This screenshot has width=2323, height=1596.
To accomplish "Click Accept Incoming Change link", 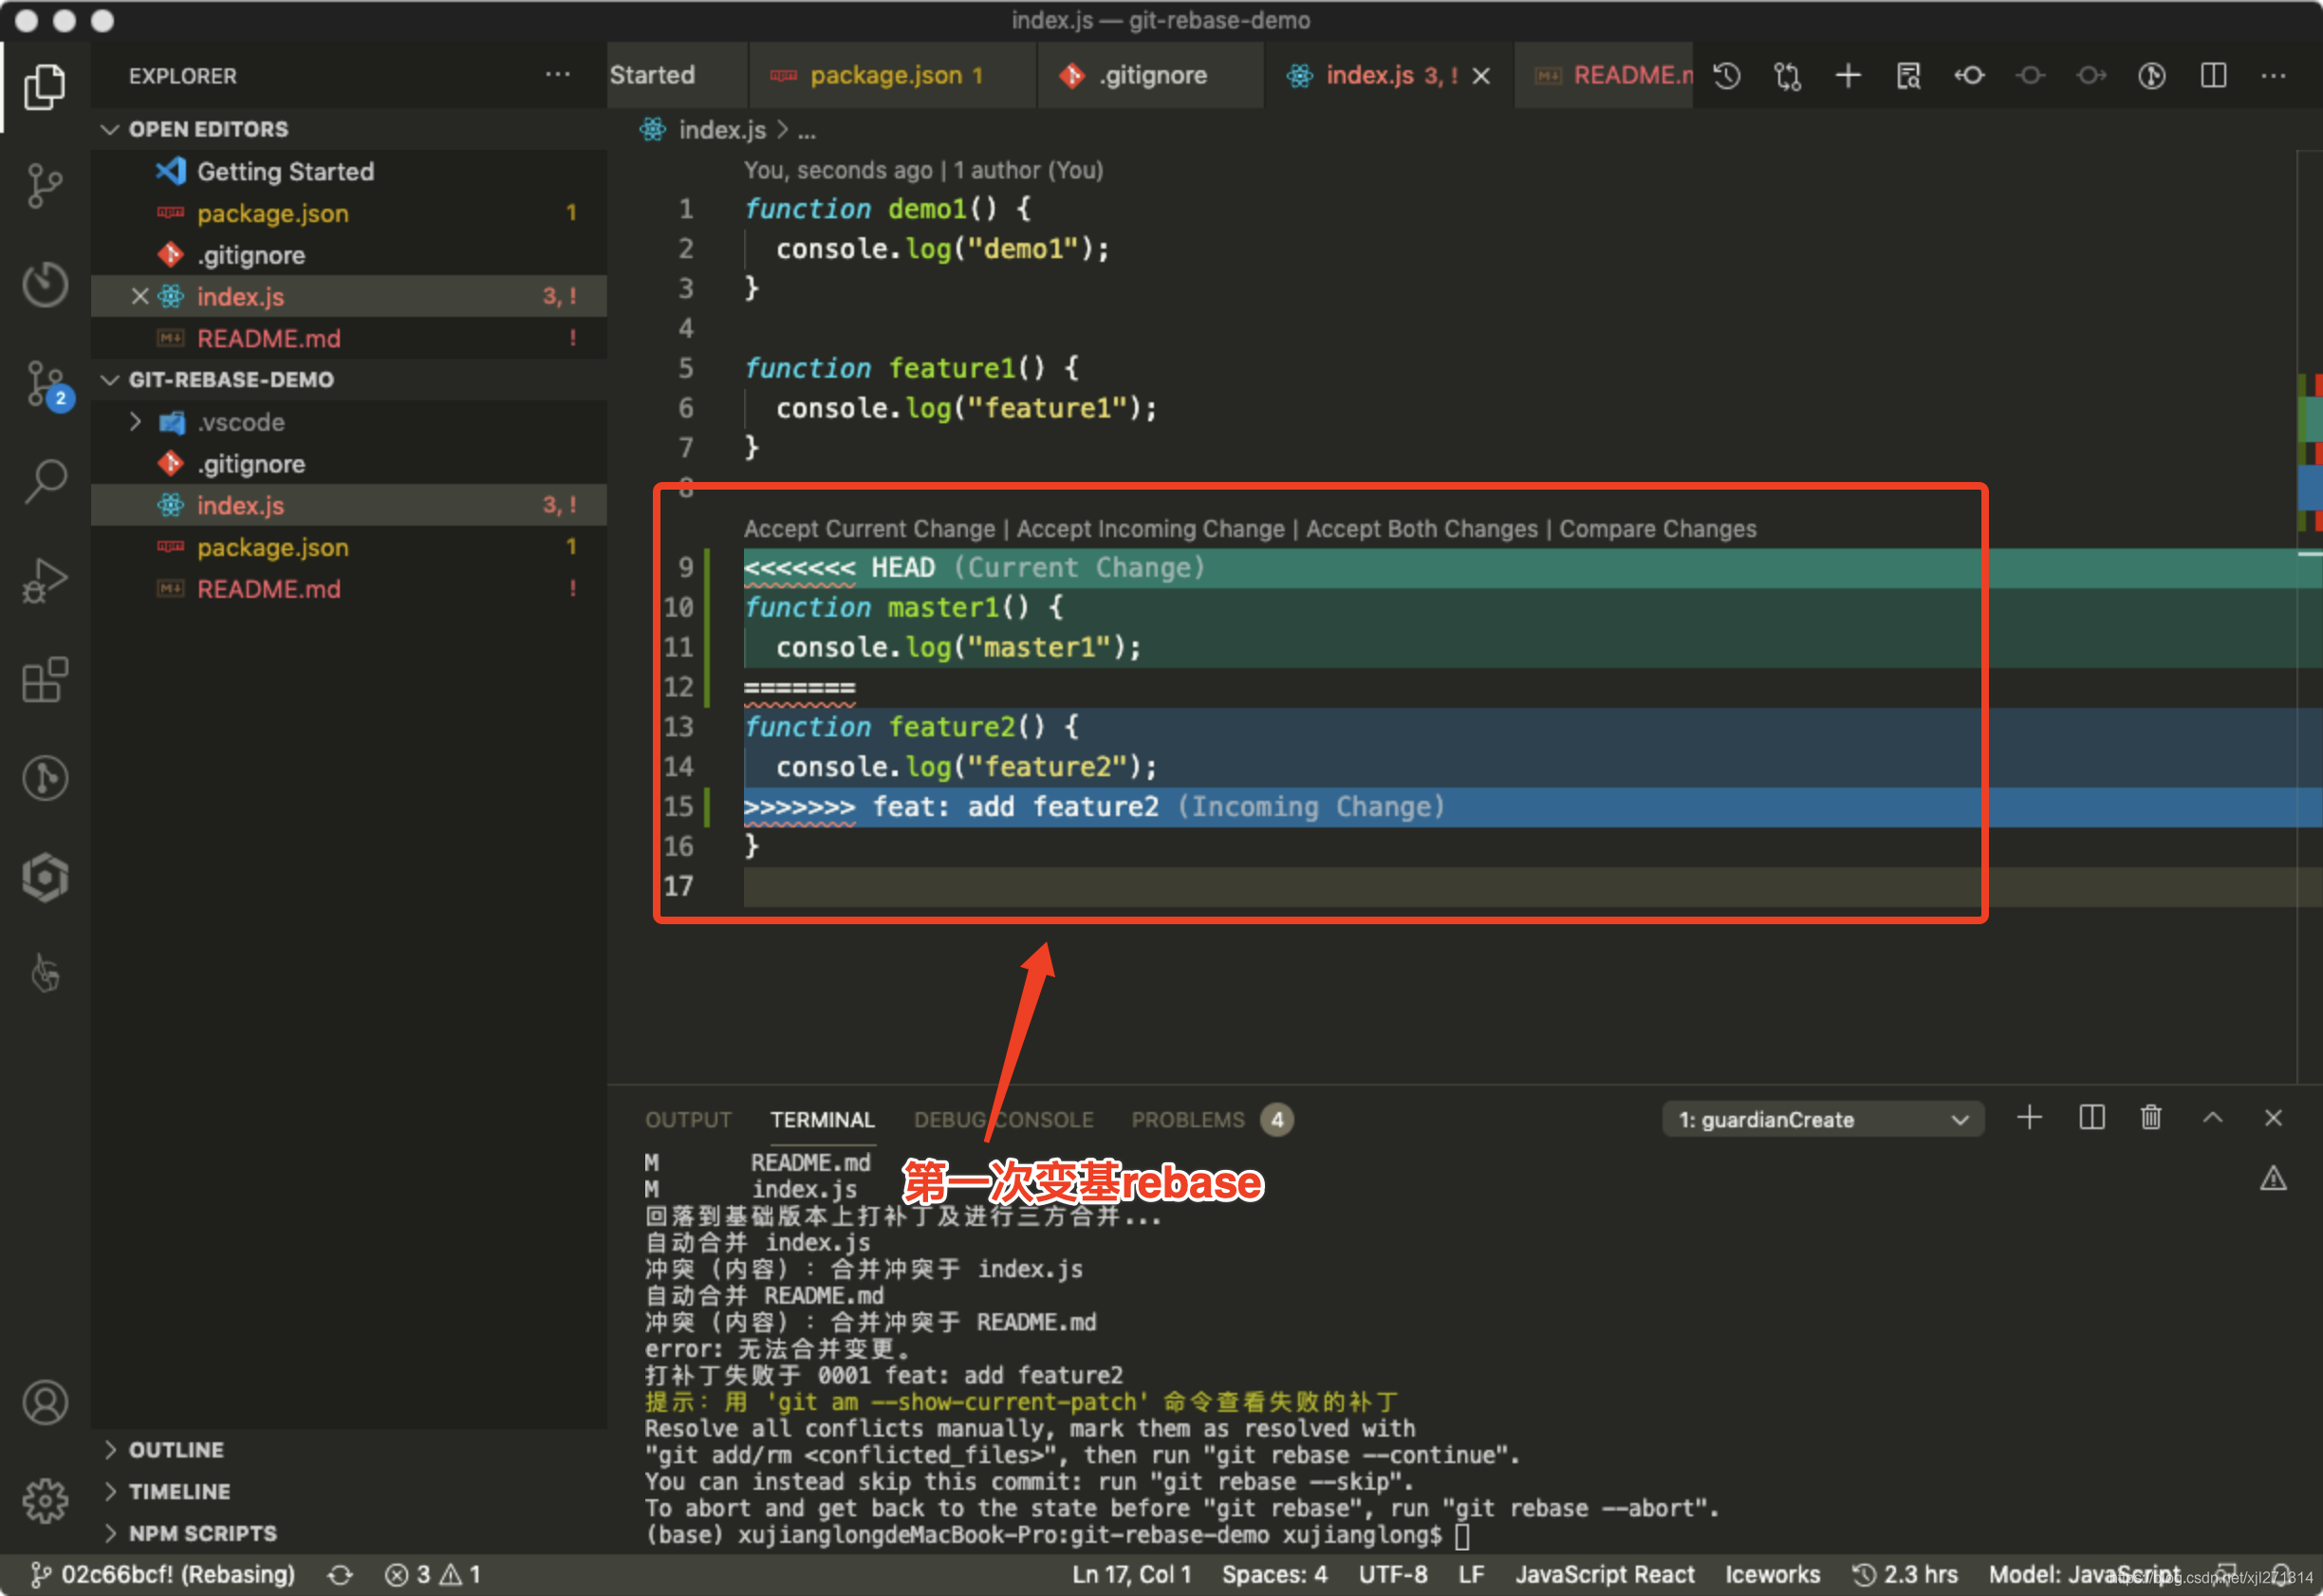I will pos(1150,529).
